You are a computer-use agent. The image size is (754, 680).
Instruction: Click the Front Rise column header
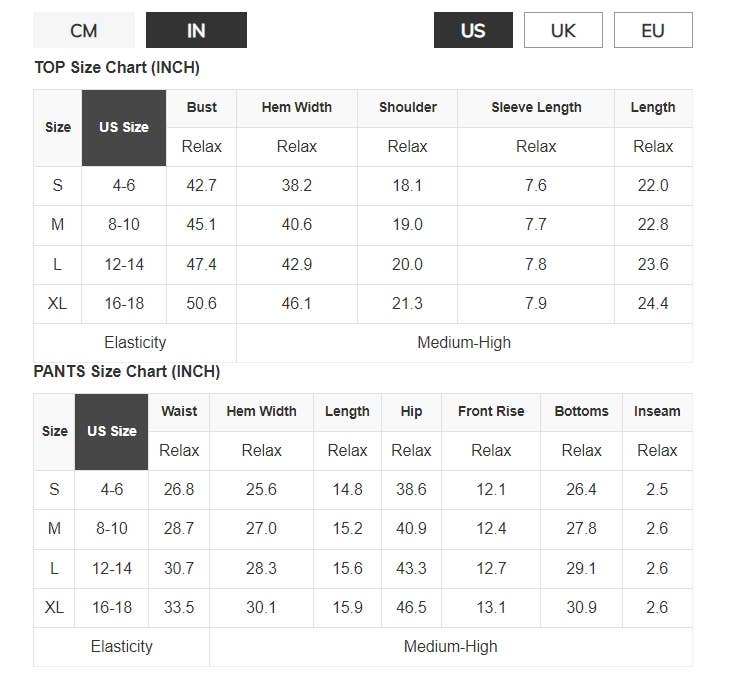coord(491,411)
